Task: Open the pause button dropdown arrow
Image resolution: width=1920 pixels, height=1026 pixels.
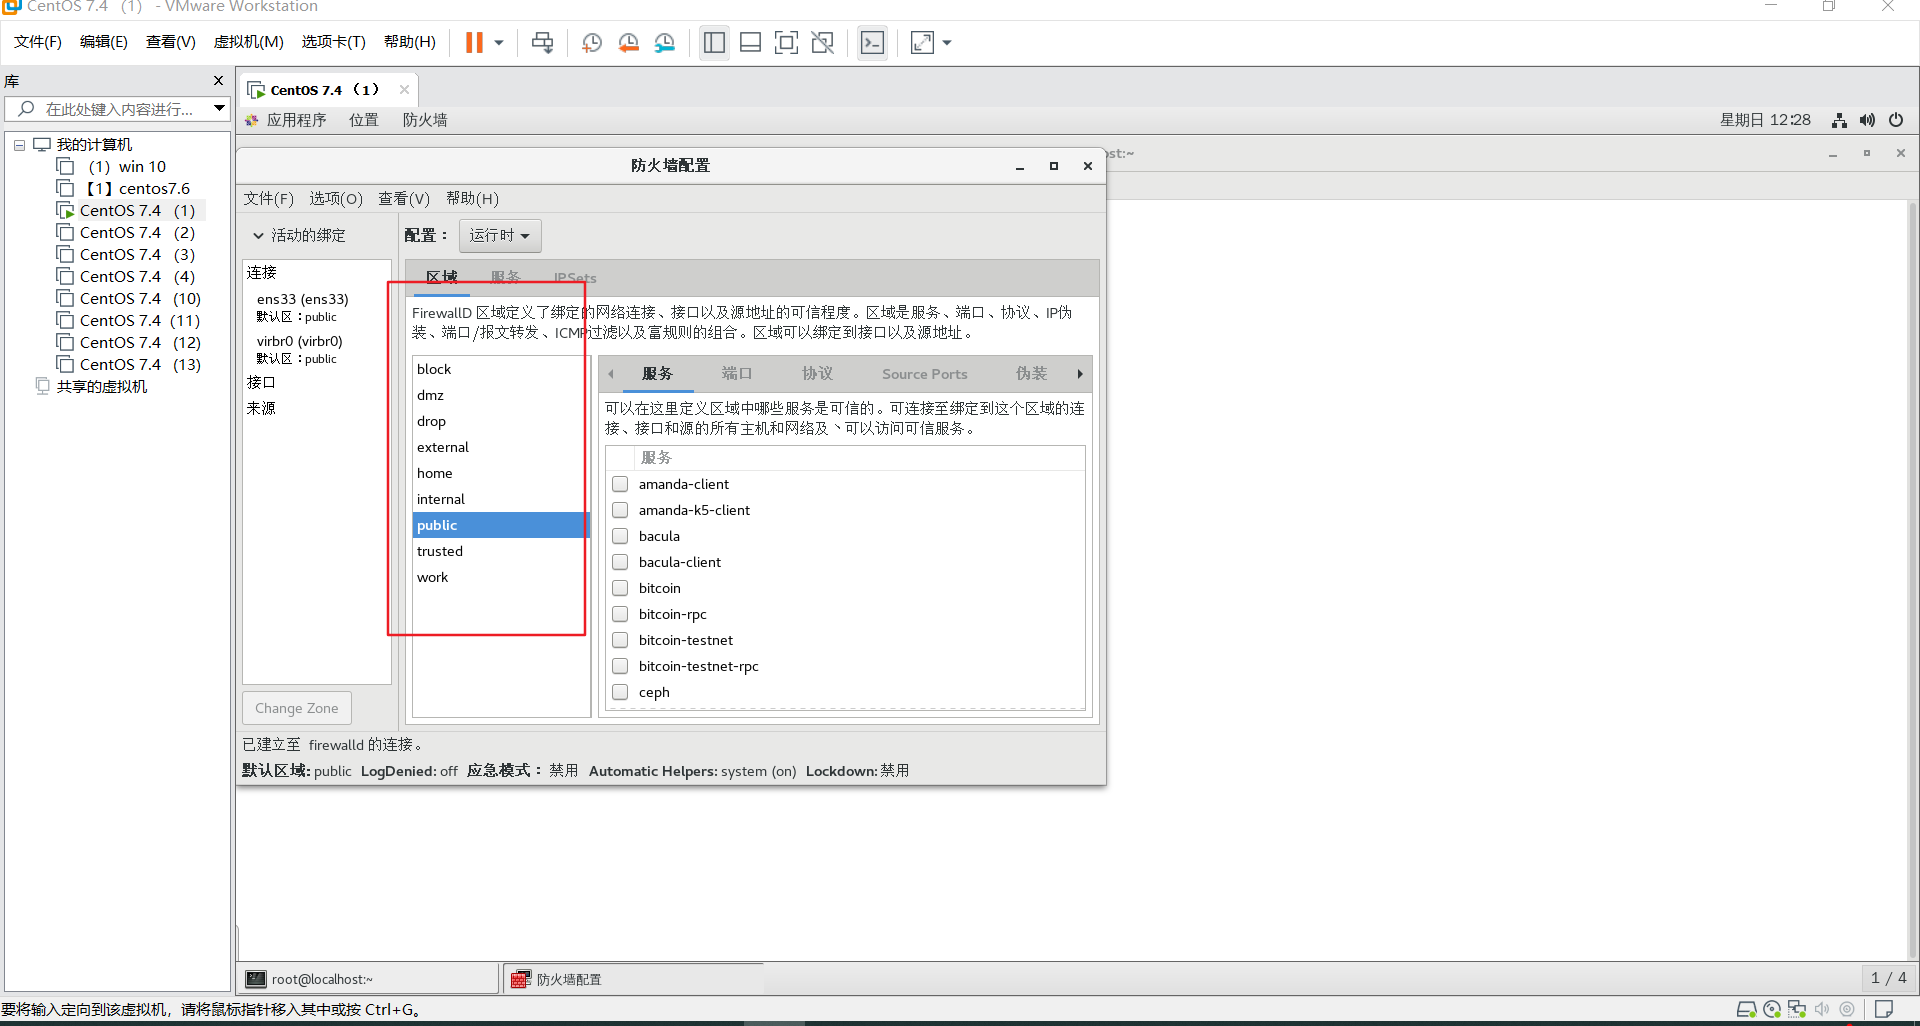Action: [x=499, y=43]
